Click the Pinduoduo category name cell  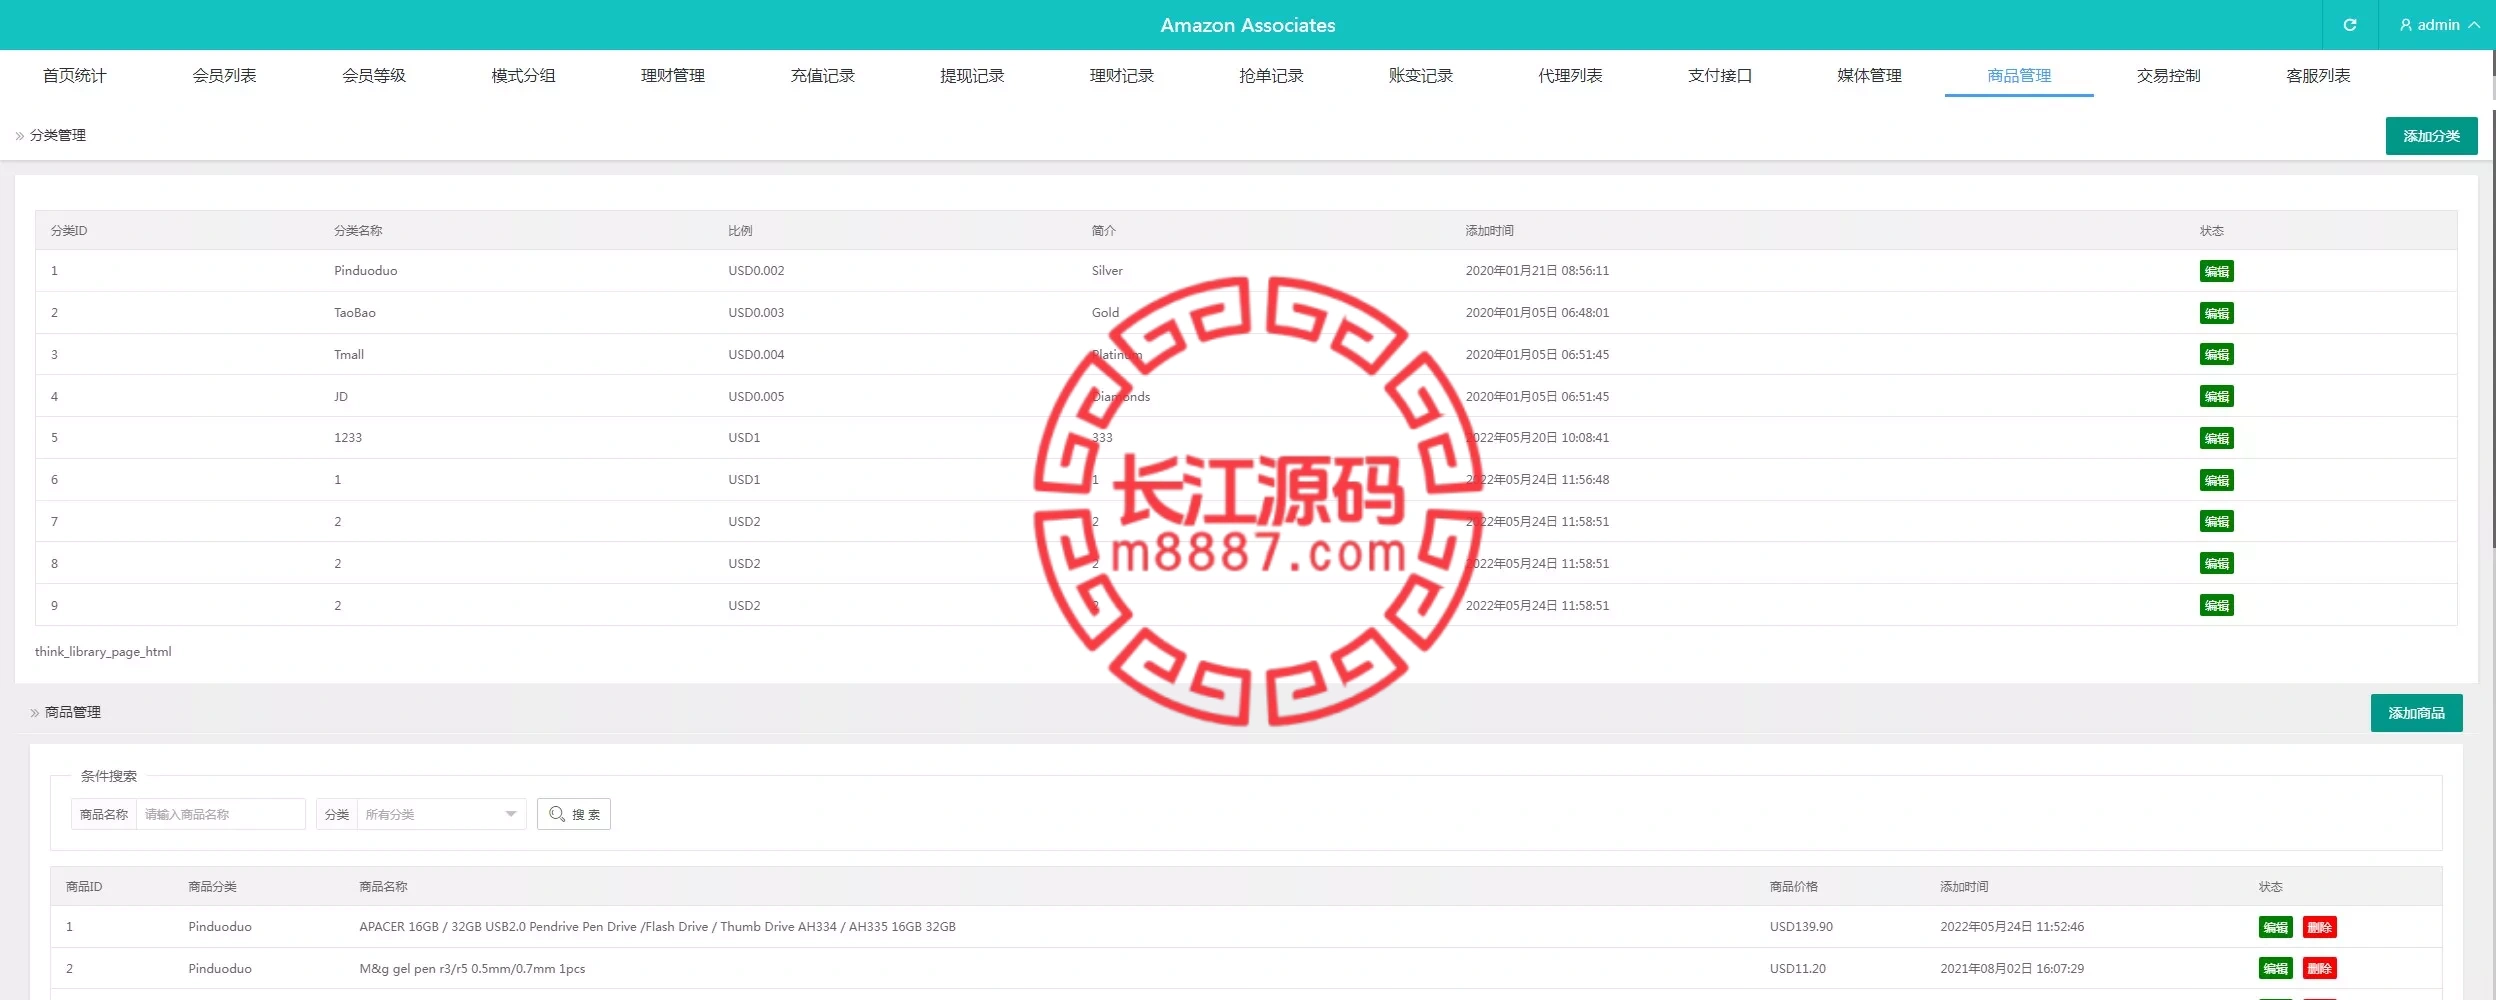click(365, 271)
